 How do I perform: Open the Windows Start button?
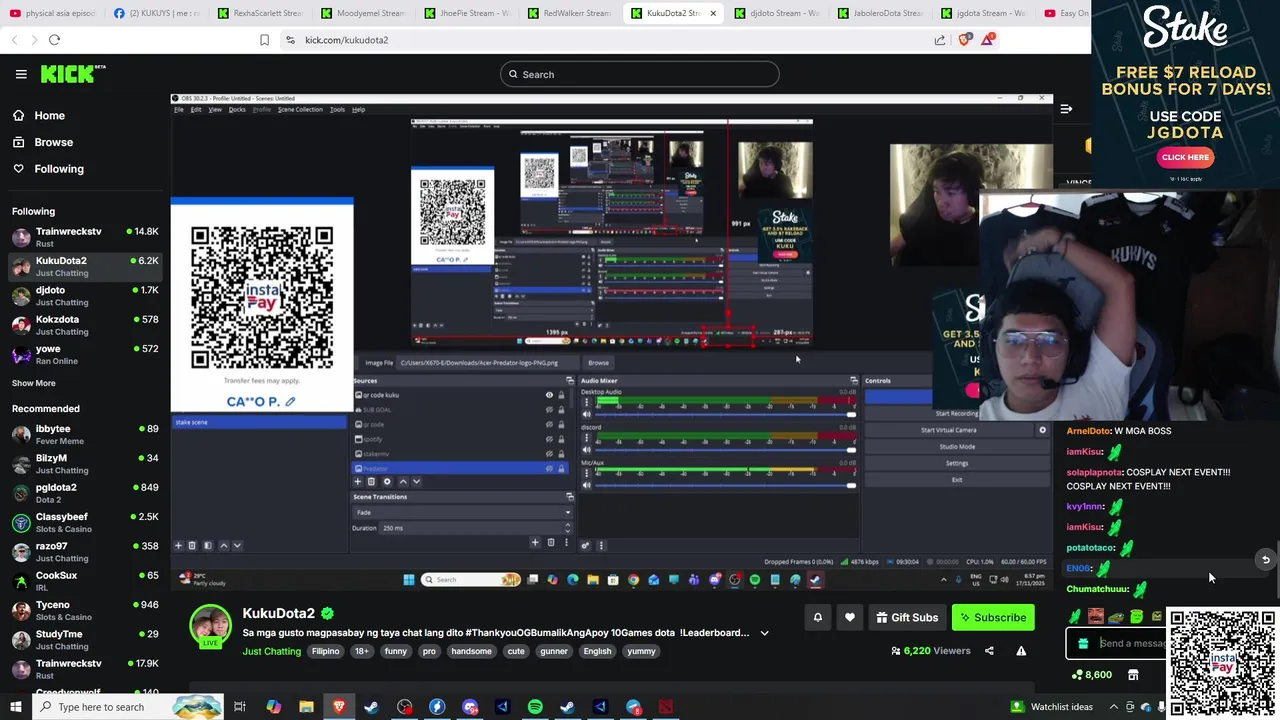point(15,707)
